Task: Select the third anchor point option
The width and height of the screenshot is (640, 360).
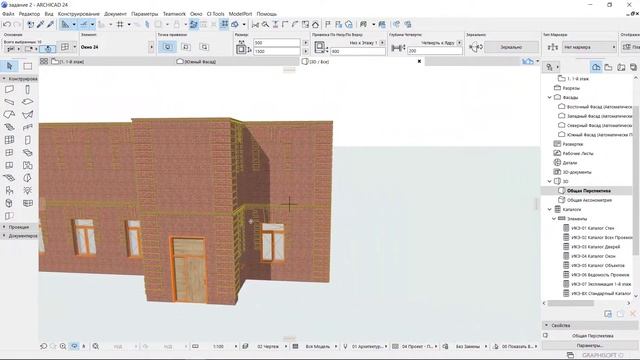Action: click(x=204, y=47)
